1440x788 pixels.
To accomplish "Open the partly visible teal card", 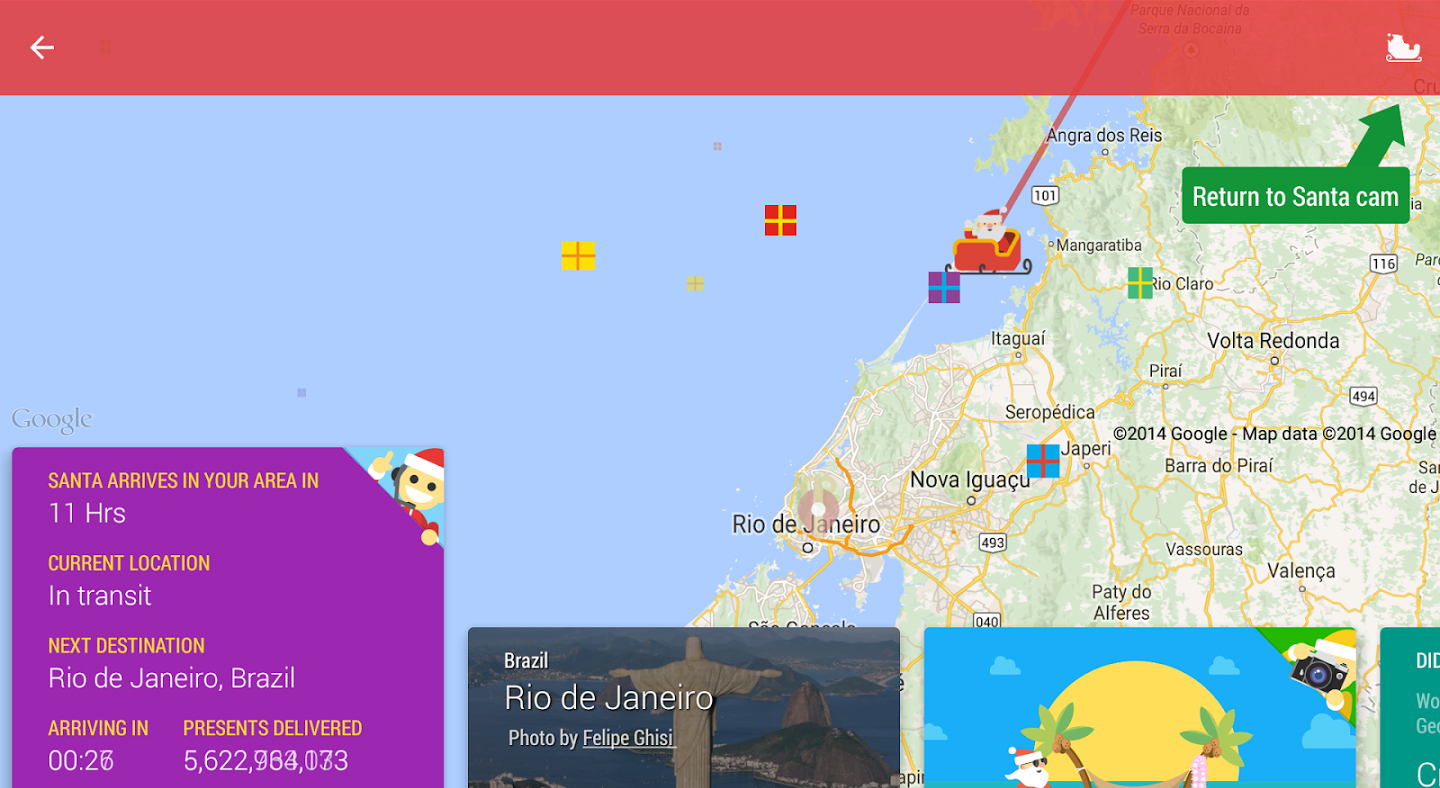I will pos(1410,707).
